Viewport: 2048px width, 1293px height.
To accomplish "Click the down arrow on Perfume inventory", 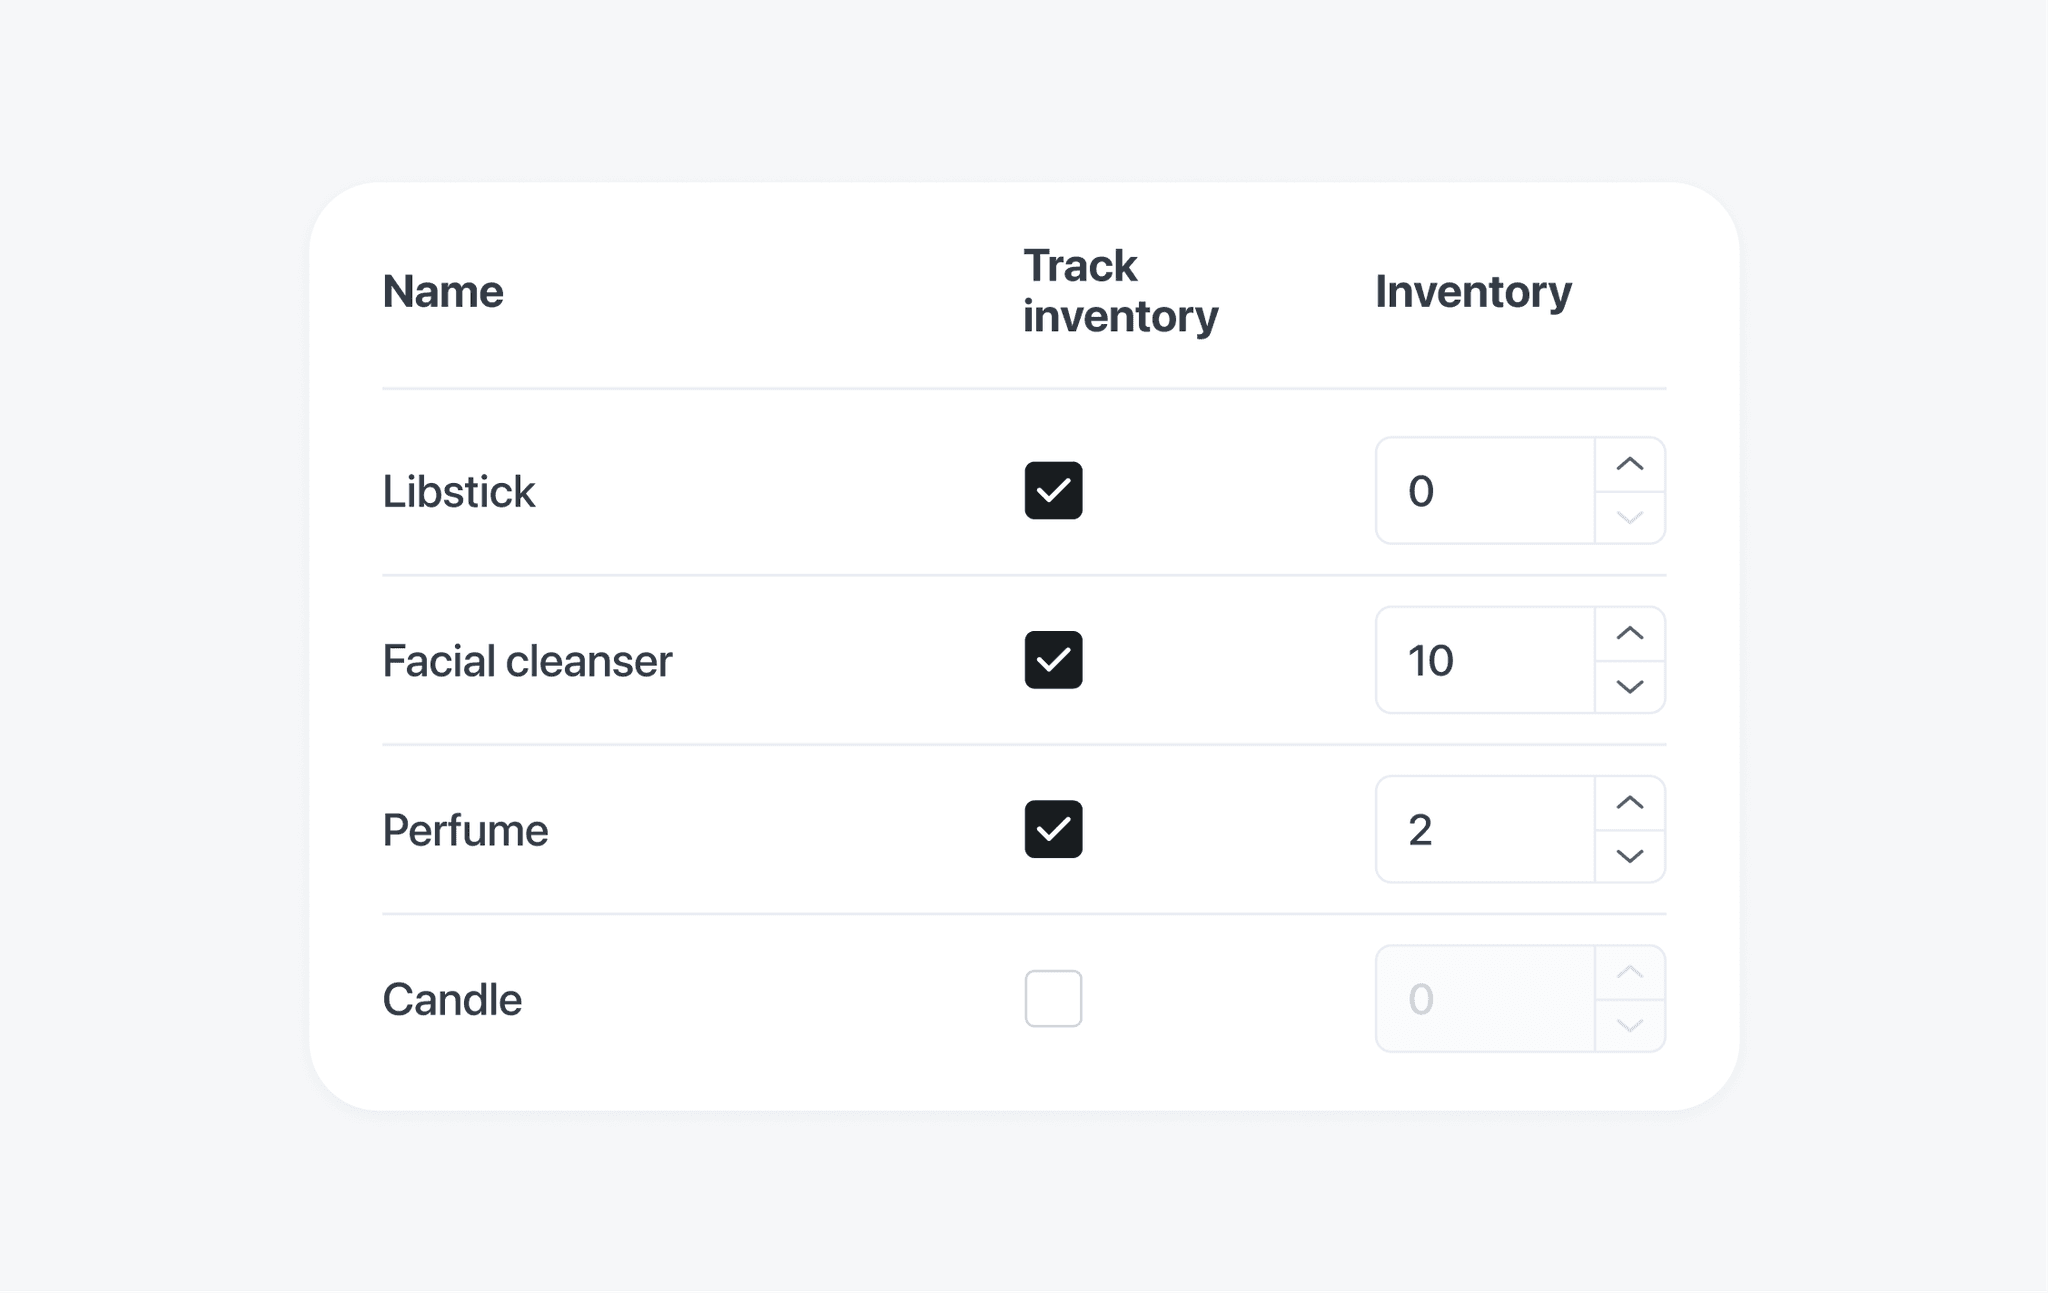I will [x=1629, y=856].
